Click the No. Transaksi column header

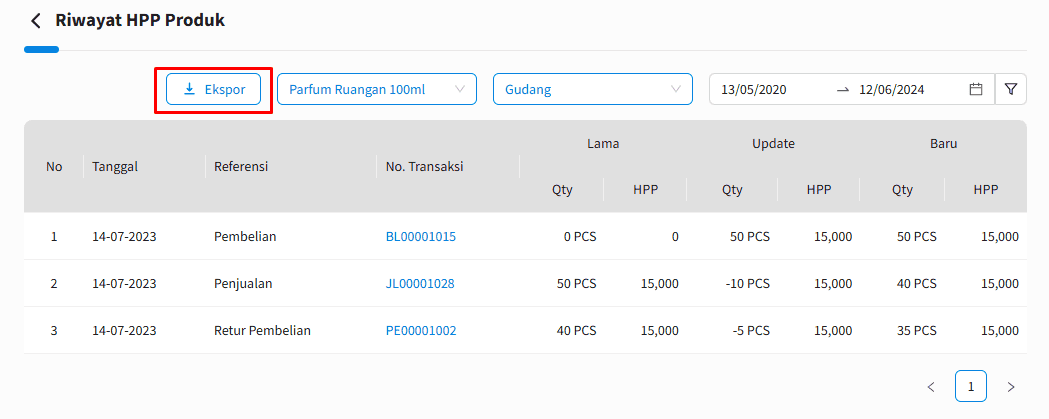tap(424, 167)
